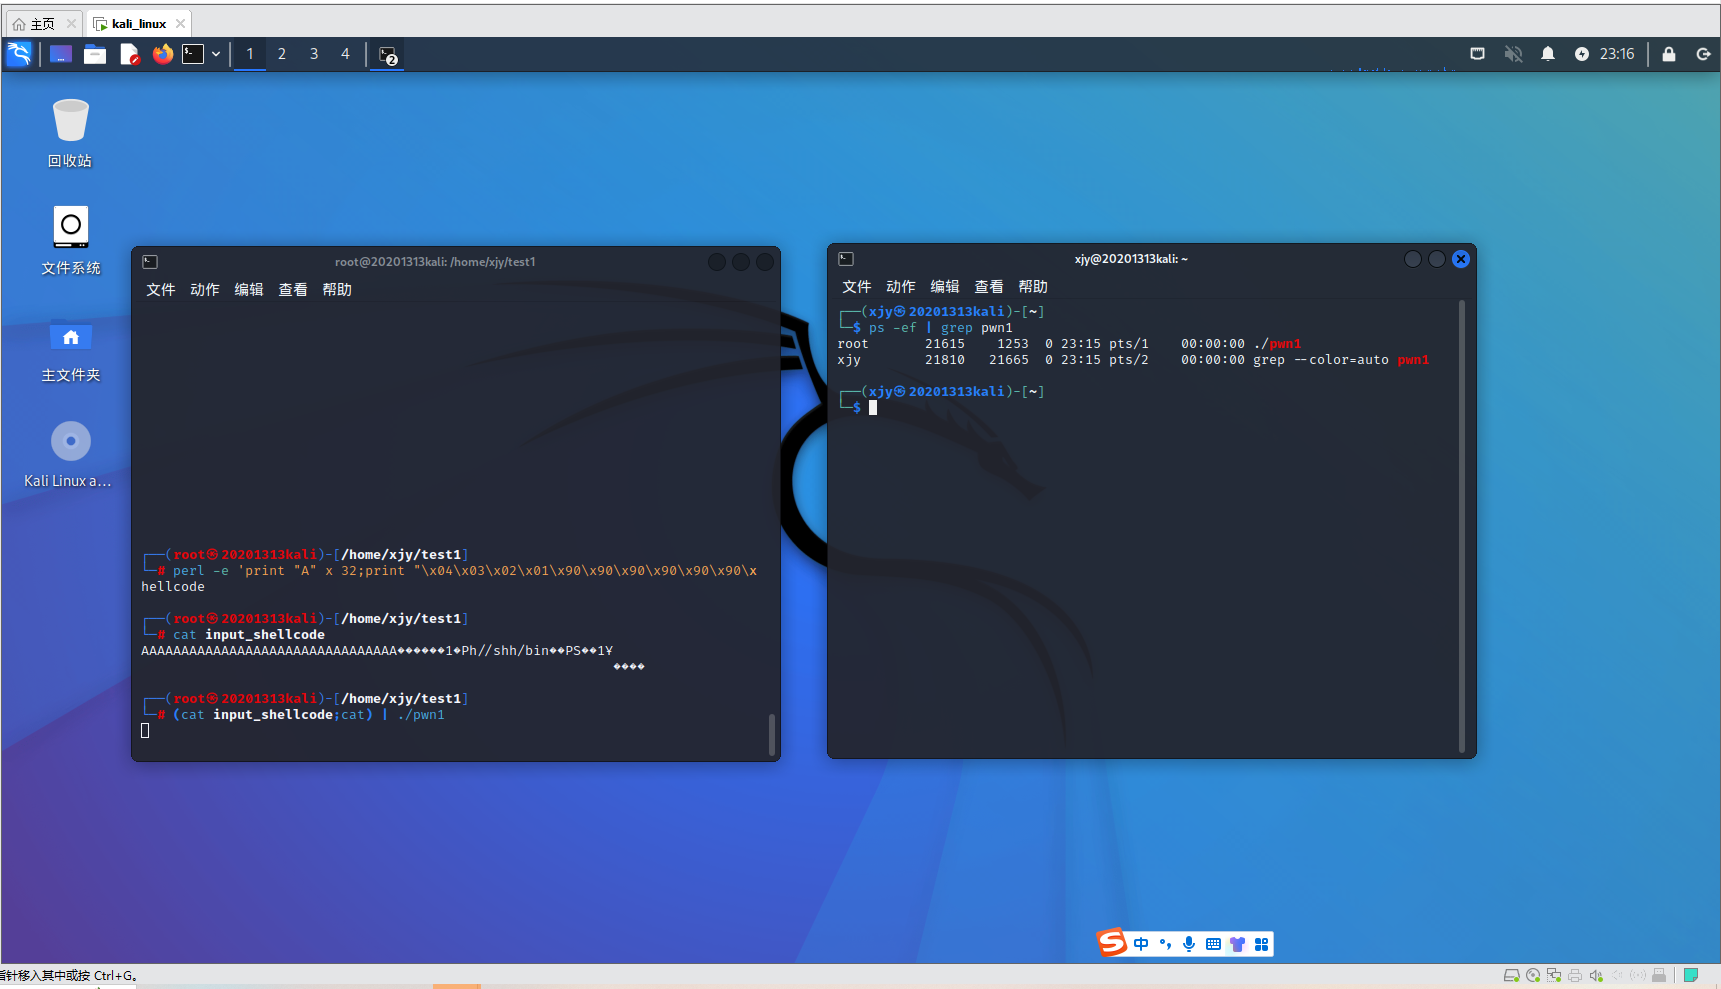
Task: Open 文件 menu in xjy terminal
Action: coord(857,286)
